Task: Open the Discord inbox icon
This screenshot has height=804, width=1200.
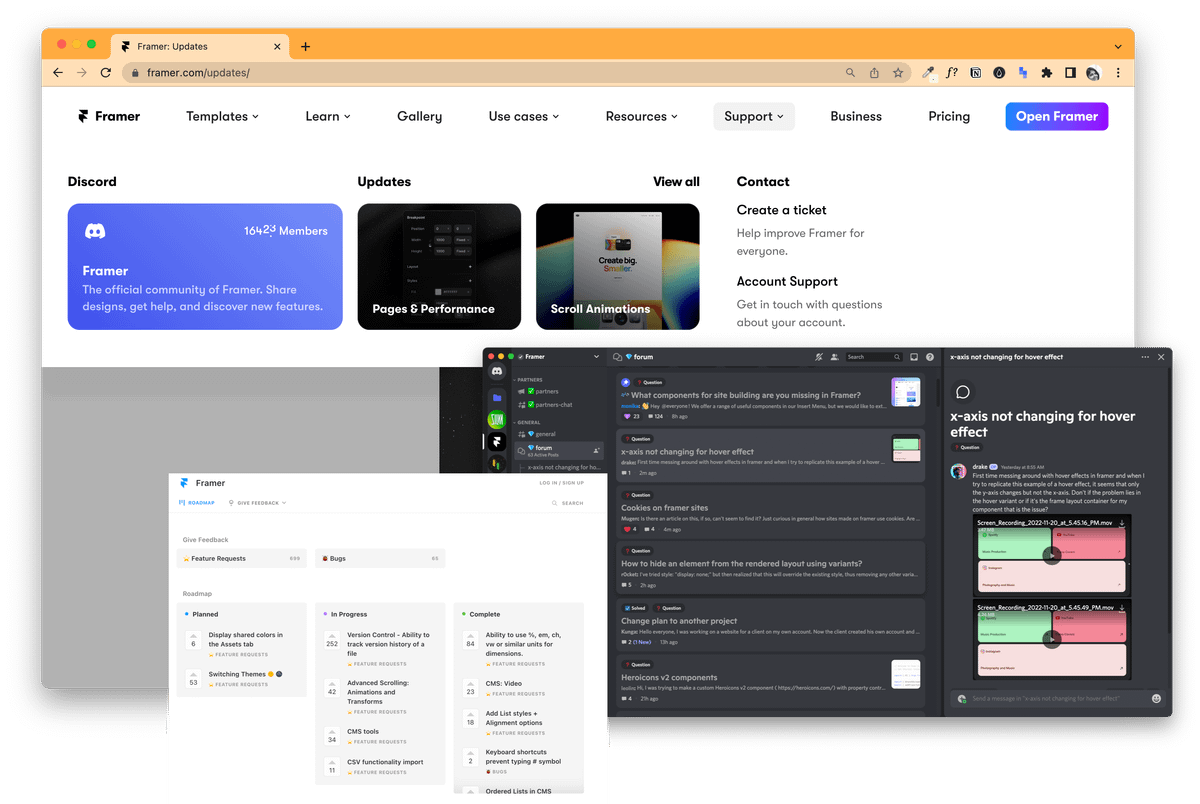Action: (914, 357)
